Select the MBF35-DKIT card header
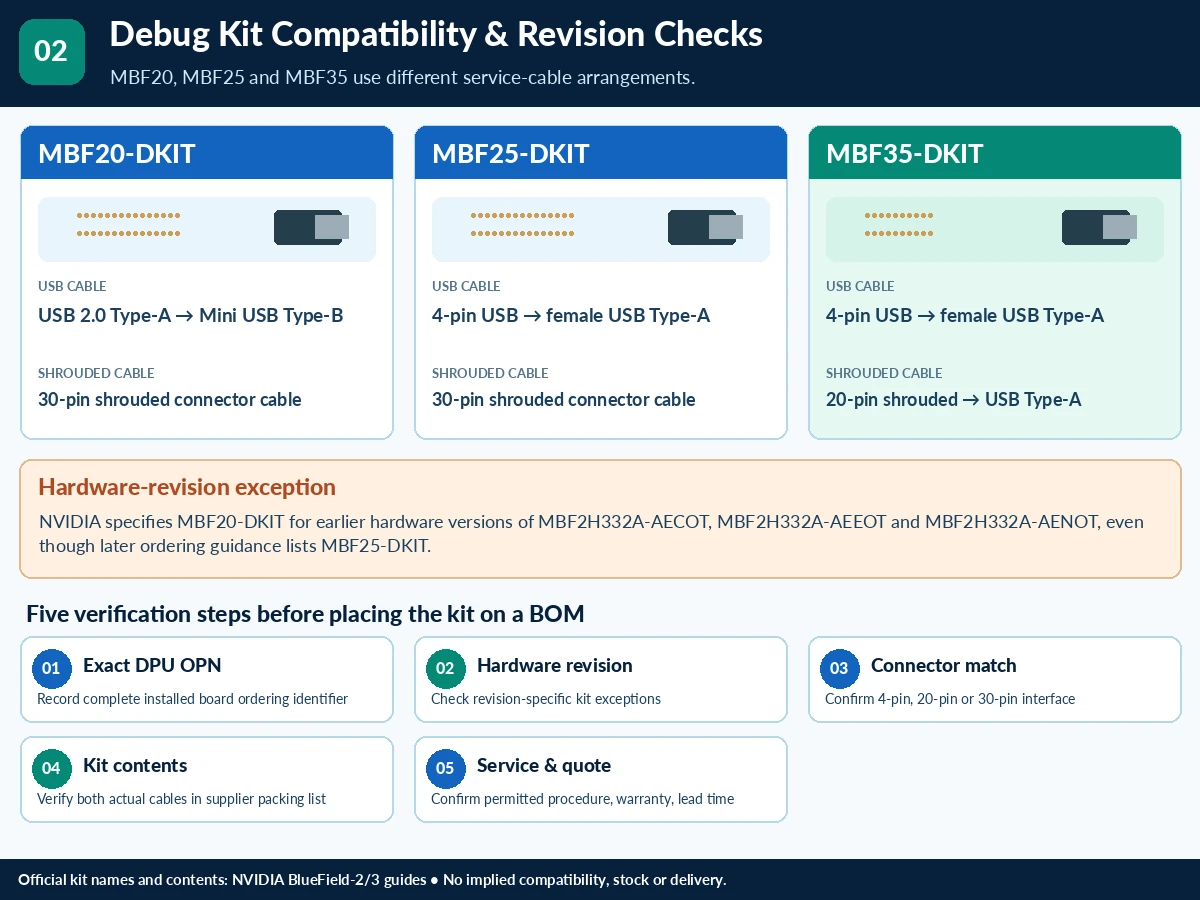The height and width of the screenshot is (900, 1200). click(995, 153)
